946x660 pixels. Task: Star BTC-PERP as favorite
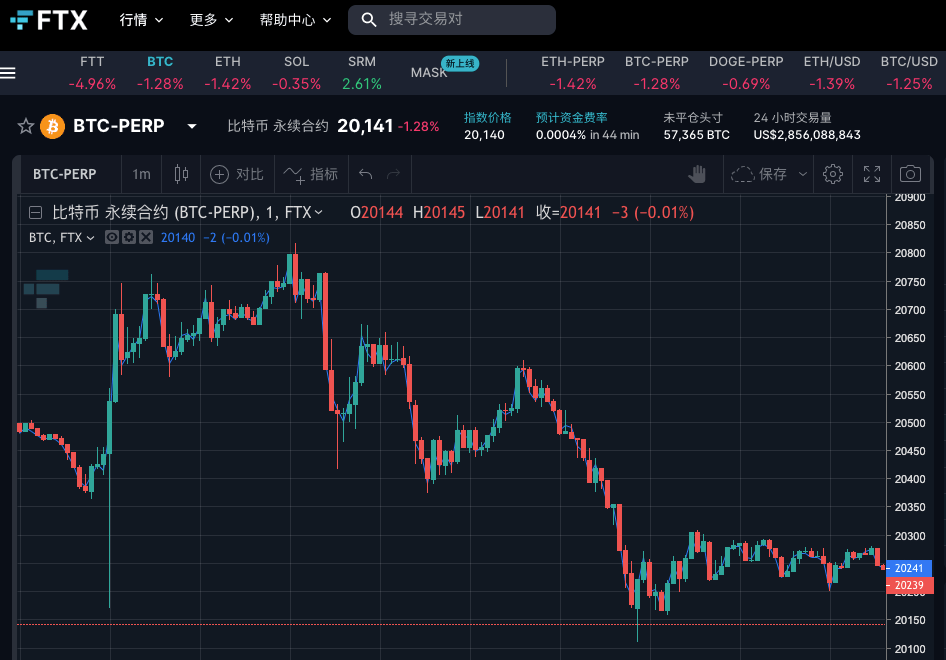pyautogui.click(x=24, y=125)
